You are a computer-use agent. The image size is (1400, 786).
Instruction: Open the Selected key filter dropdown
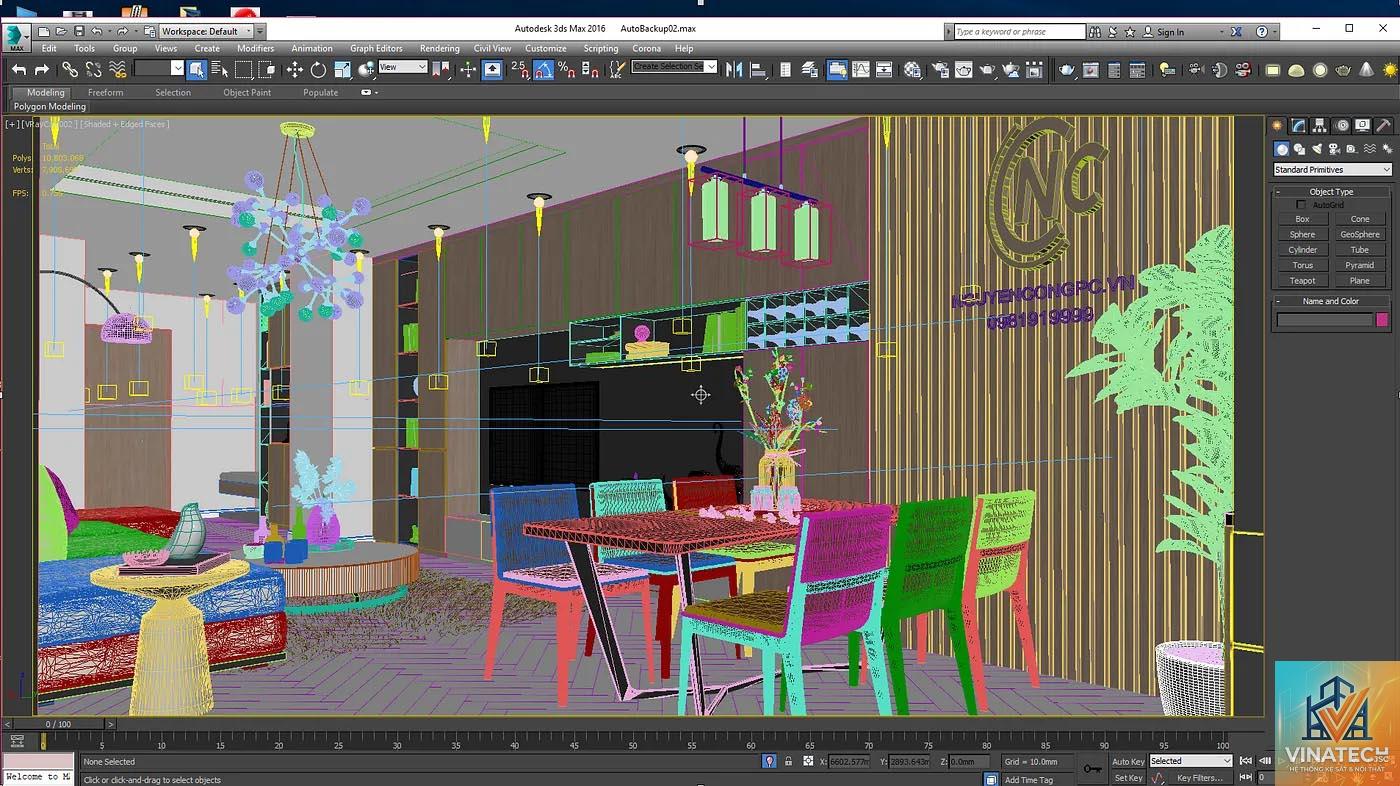(x=1190, y=761)
